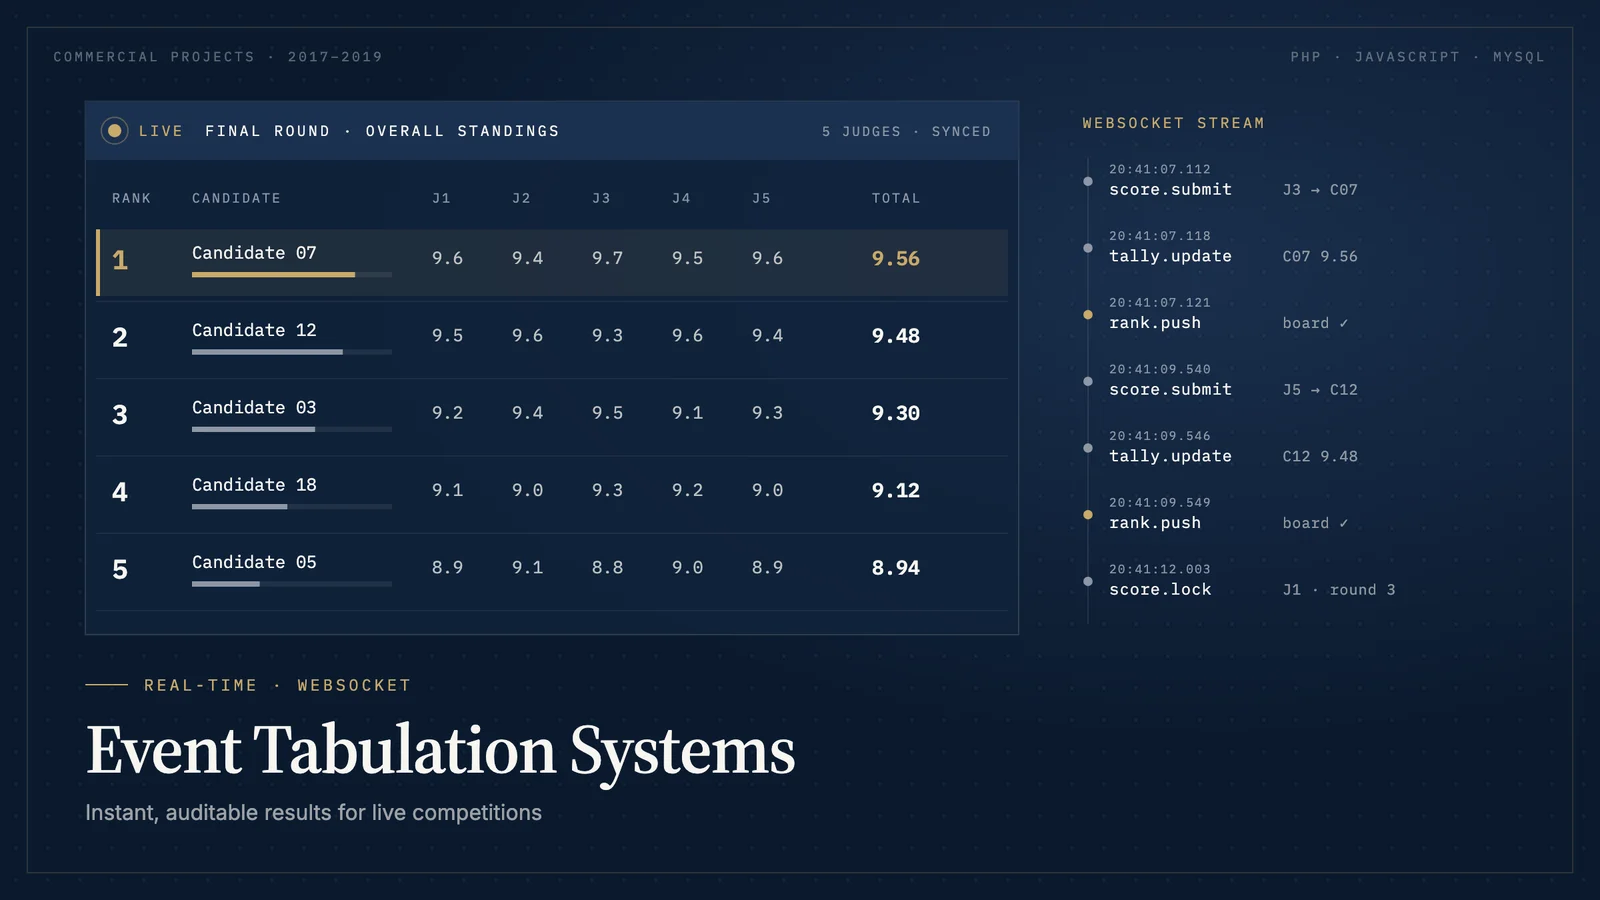This screenshot has width=1600, height=900.
Task: Select the Candidate 07 name
Action: point(254,253)
